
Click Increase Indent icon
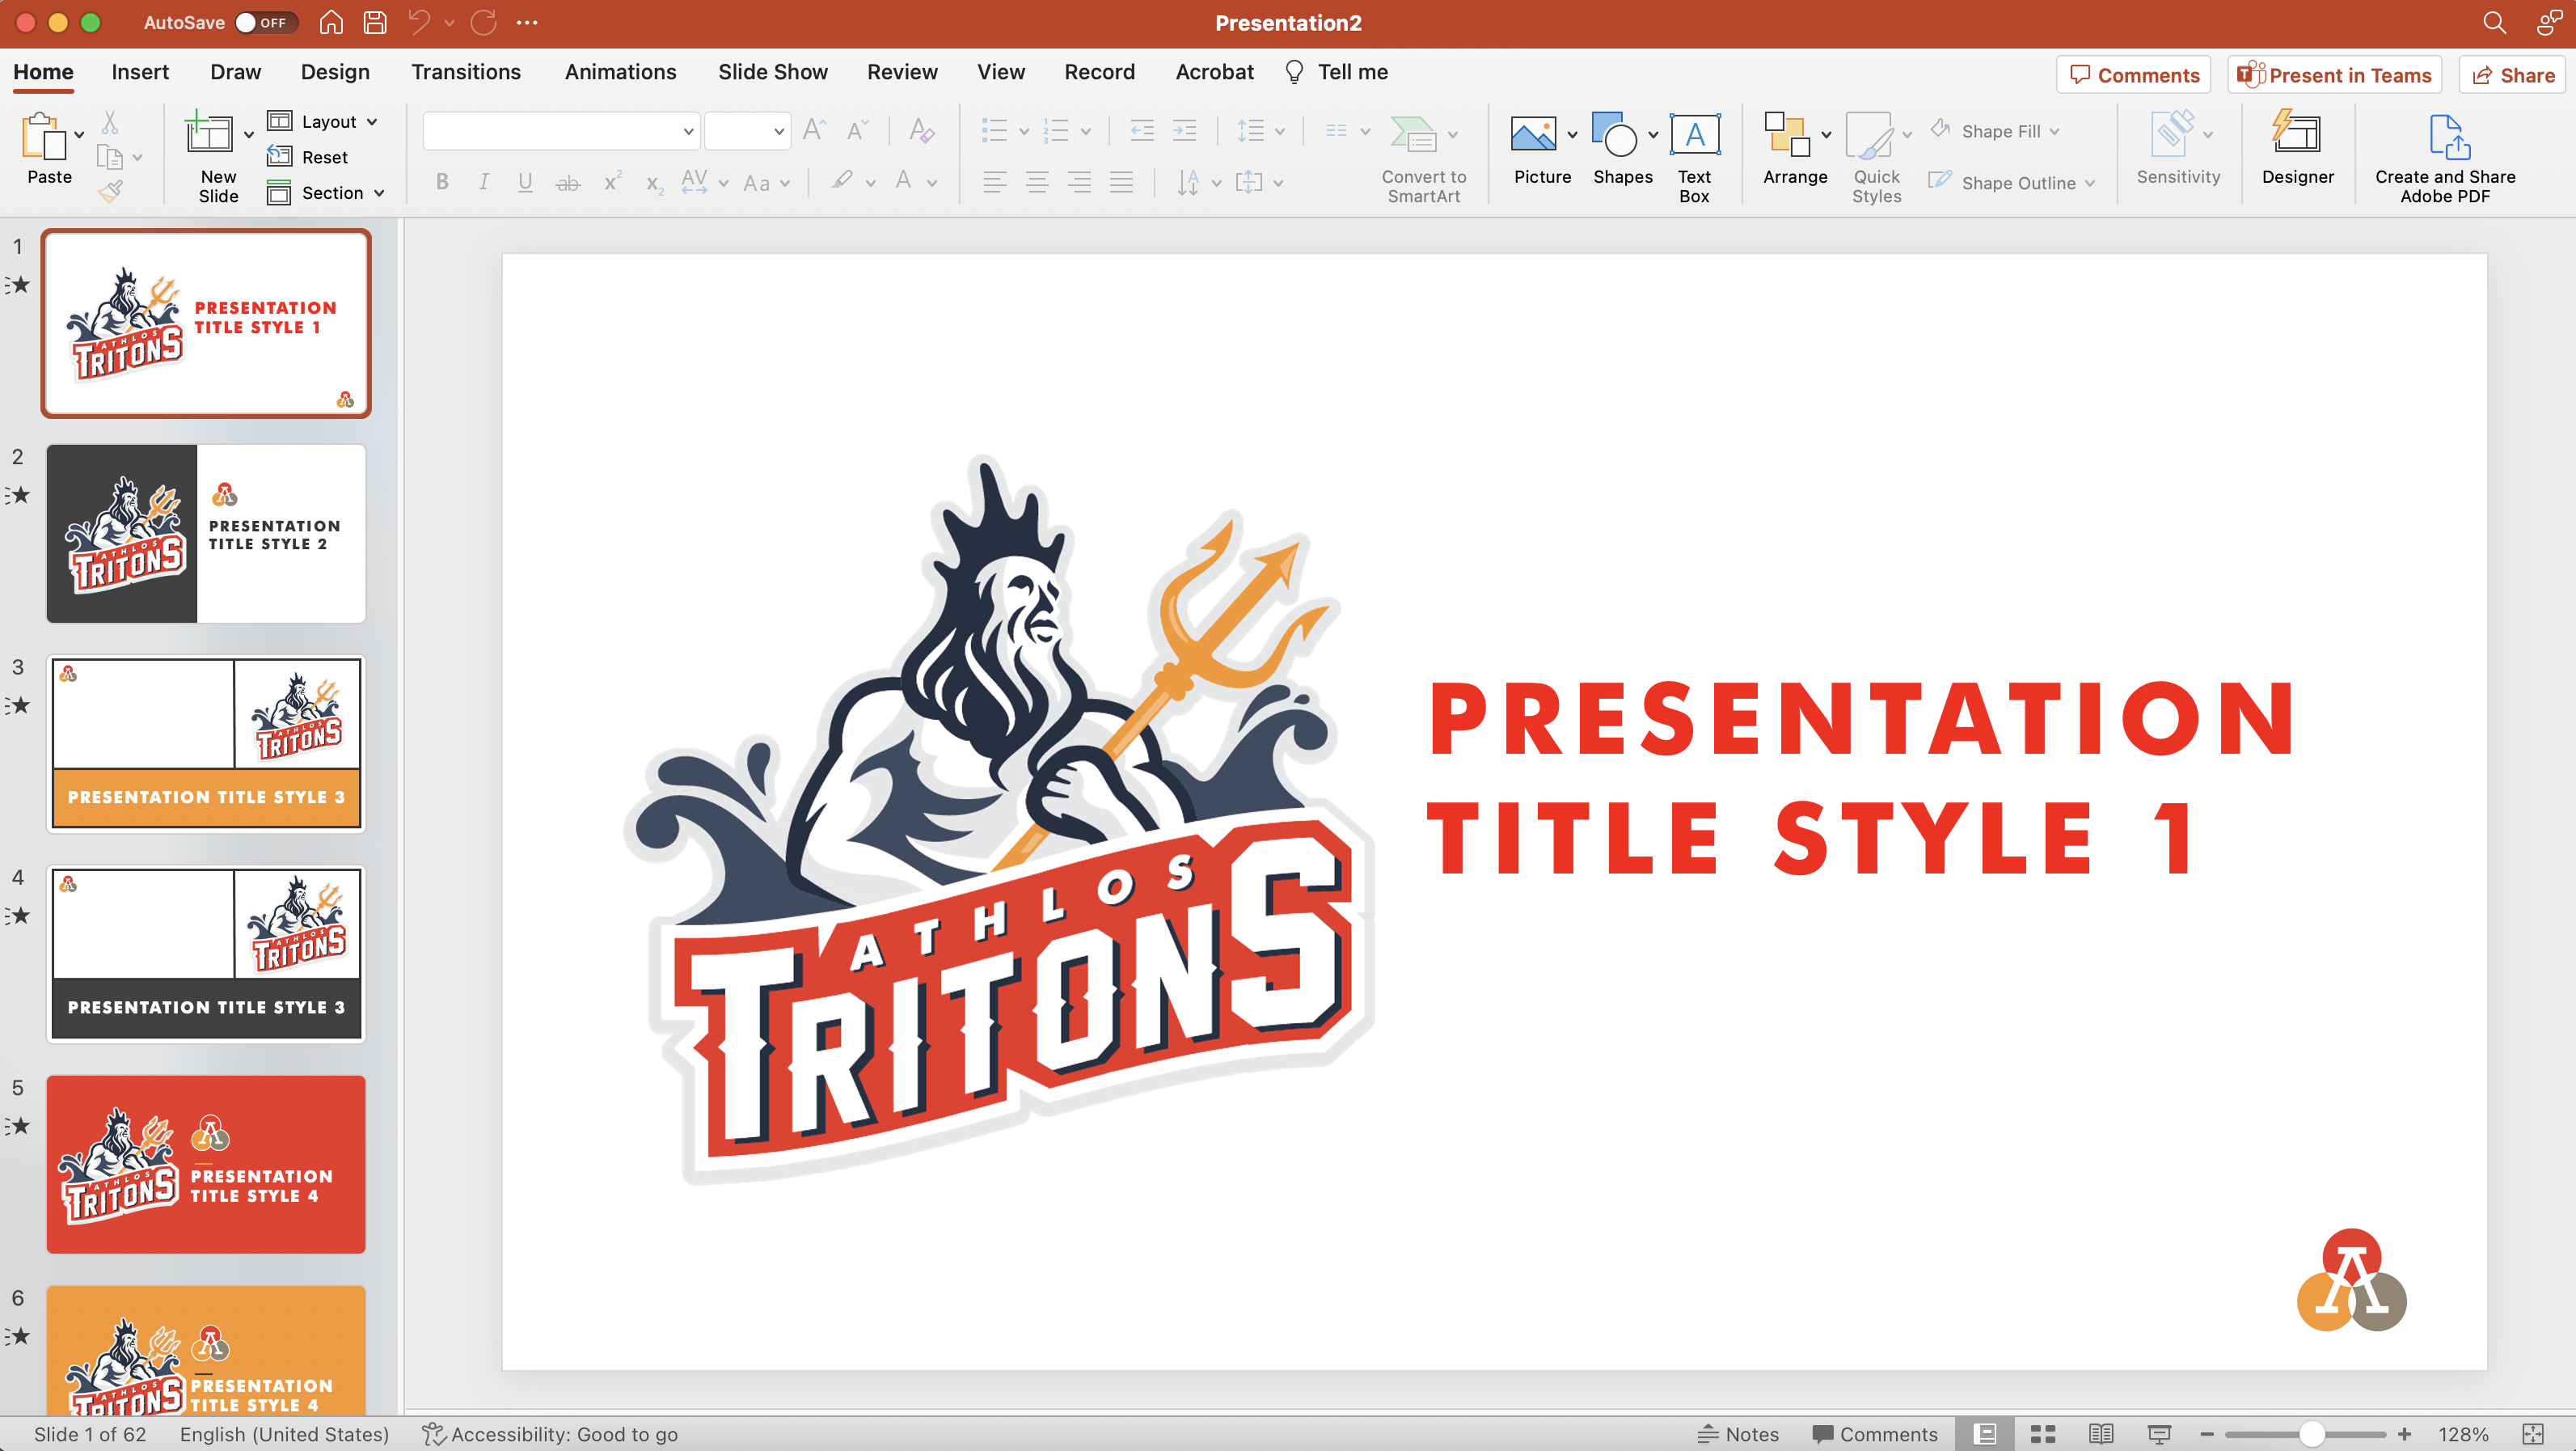click(x=1184, y=130)
